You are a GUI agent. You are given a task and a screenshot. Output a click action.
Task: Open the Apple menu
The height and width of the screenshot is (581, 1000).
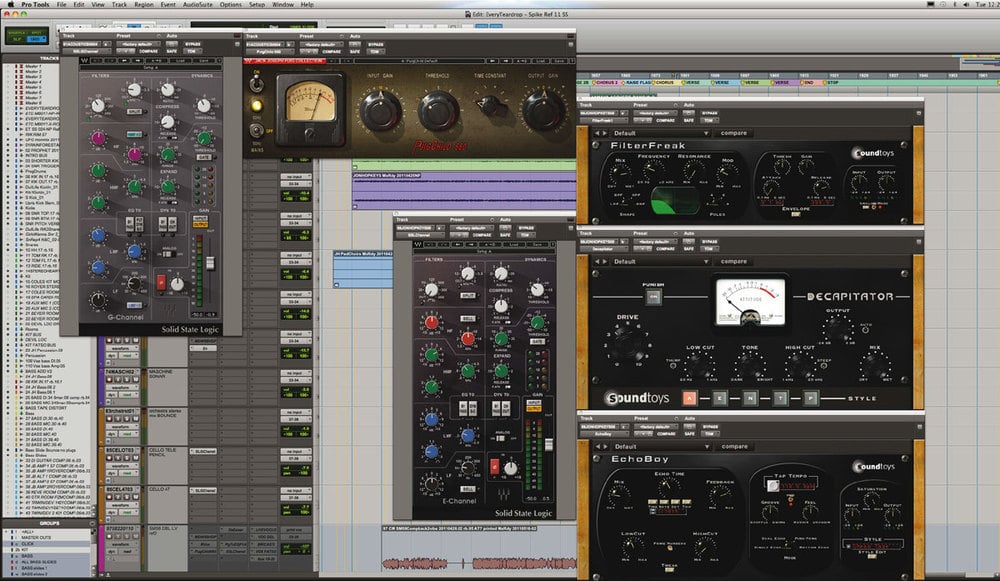11,4
